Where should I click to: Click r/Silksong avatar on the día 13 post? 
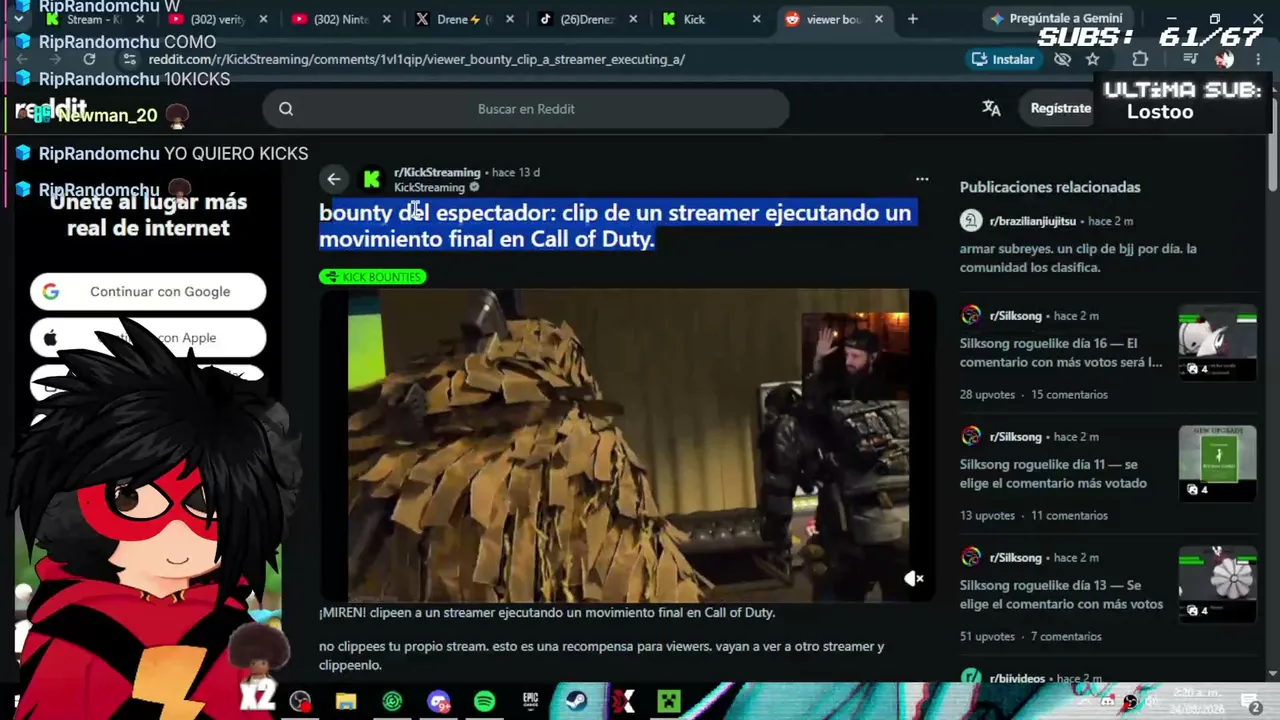(x=970, y=558)
